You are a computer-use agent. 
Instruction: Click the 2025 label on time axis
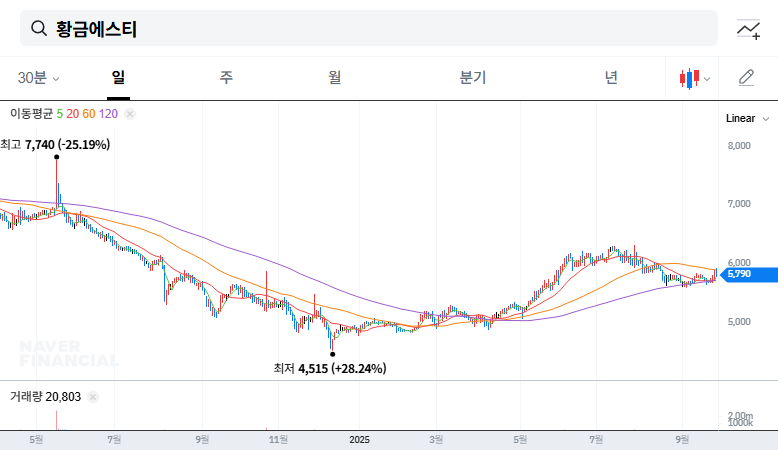pyautogui.click(x=359, y=440)
